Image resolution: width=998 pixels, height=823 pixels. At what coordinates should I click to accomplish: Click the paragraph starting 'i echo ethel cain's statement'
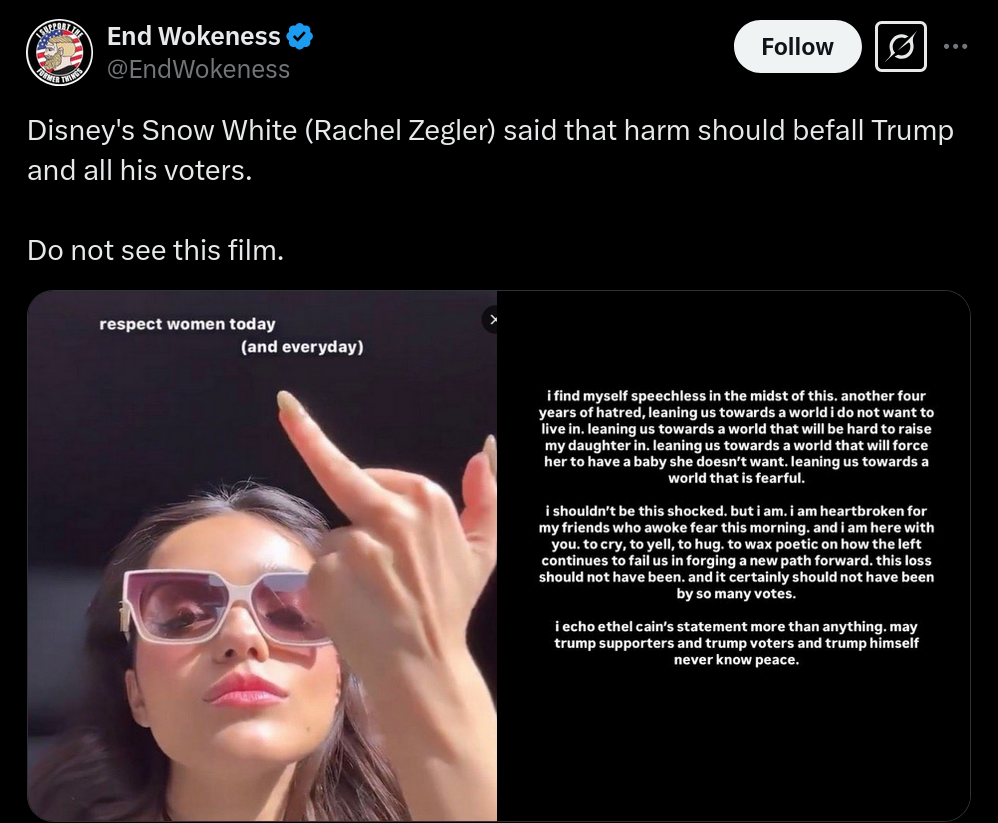pos(736,643)
